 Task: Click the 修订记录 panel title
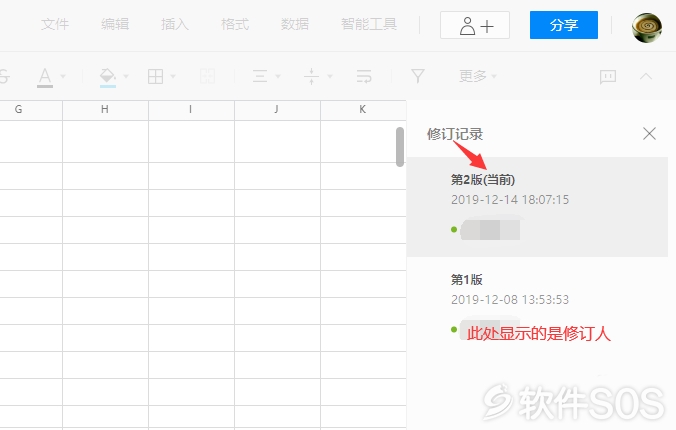[x=455, y=134]
